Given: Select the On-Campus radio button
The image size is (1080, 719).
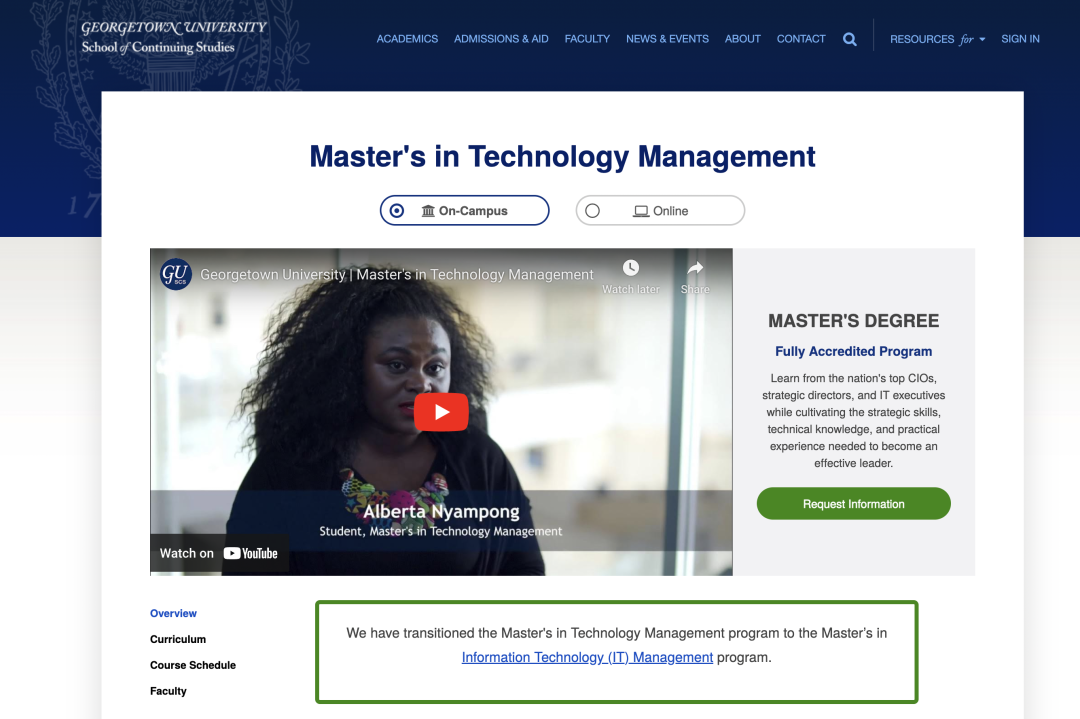Looking at the screenshot, I should [397, 211].
